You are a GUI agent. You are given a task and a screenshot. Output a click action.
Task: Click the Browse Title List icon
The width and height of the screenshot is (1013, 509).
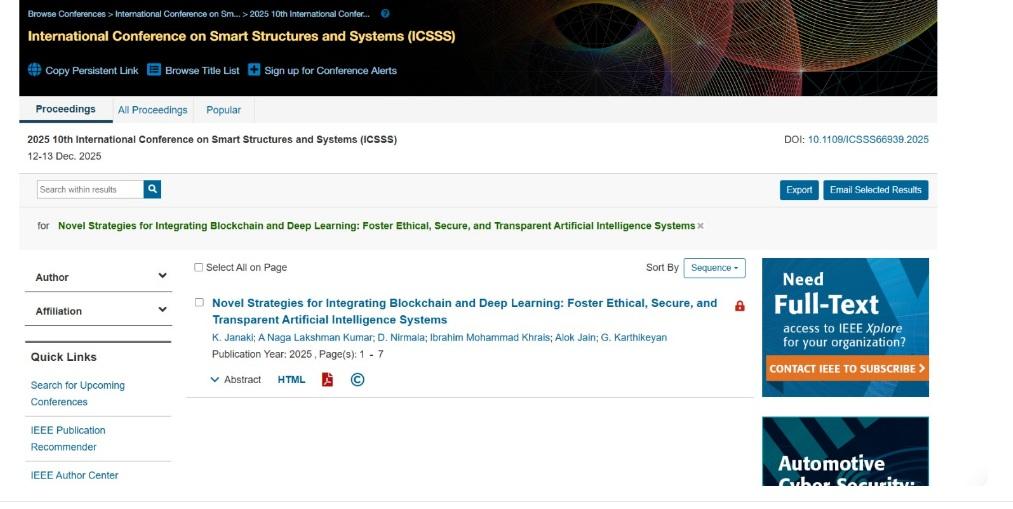click(154, 70)
